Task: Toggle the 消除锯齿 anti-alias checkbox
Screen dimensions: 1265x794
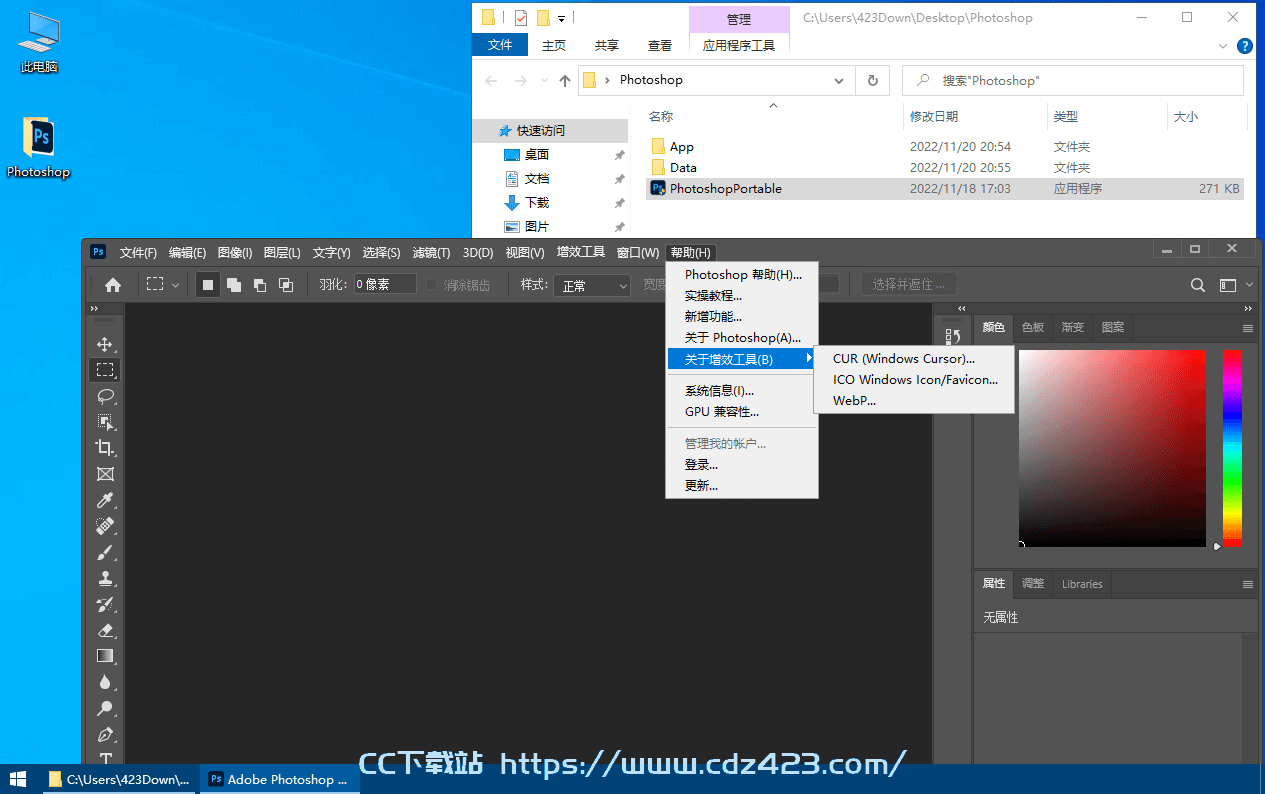Action: point(432,285)
